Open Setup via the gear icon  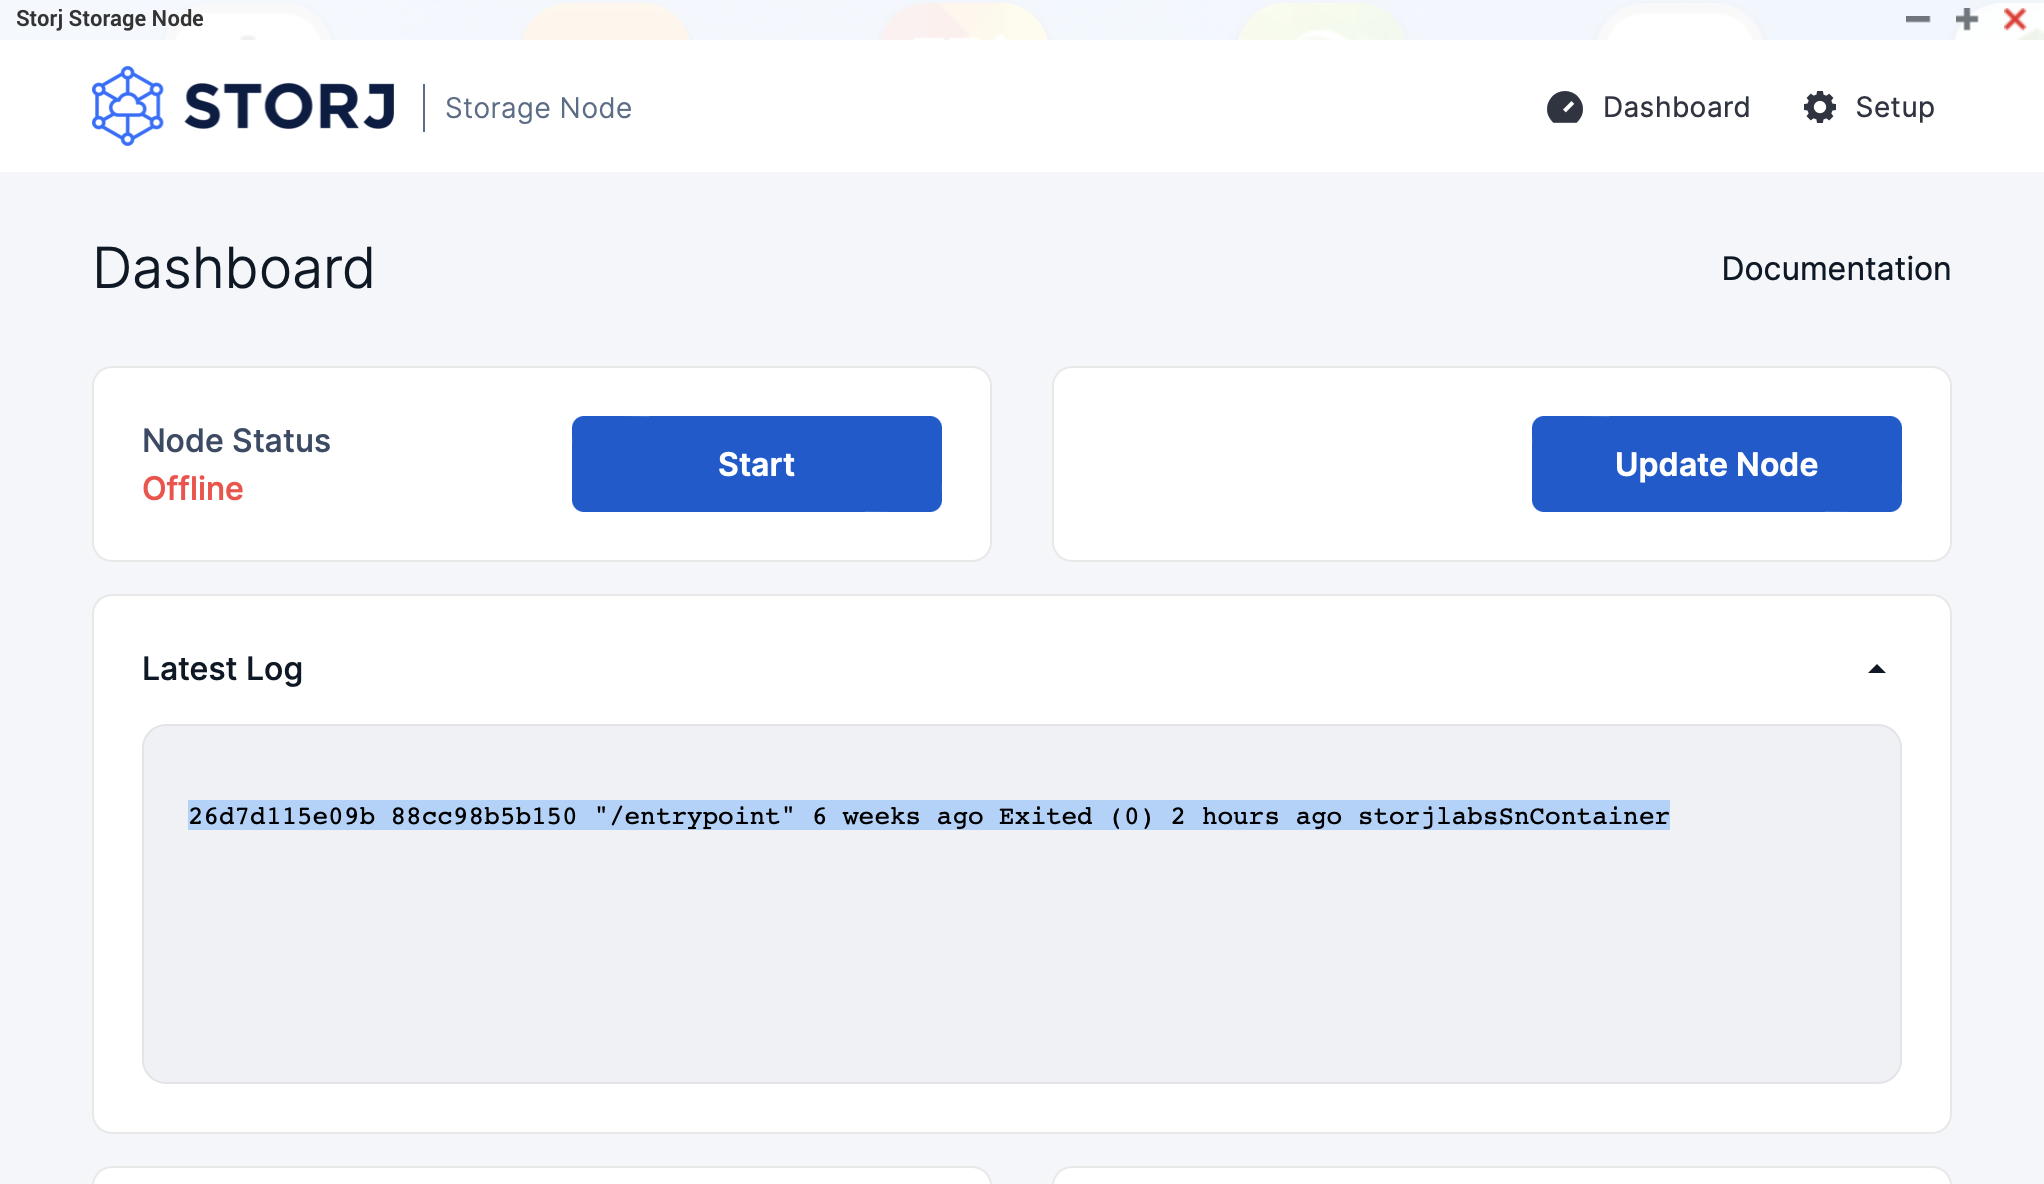(1820, 107)
